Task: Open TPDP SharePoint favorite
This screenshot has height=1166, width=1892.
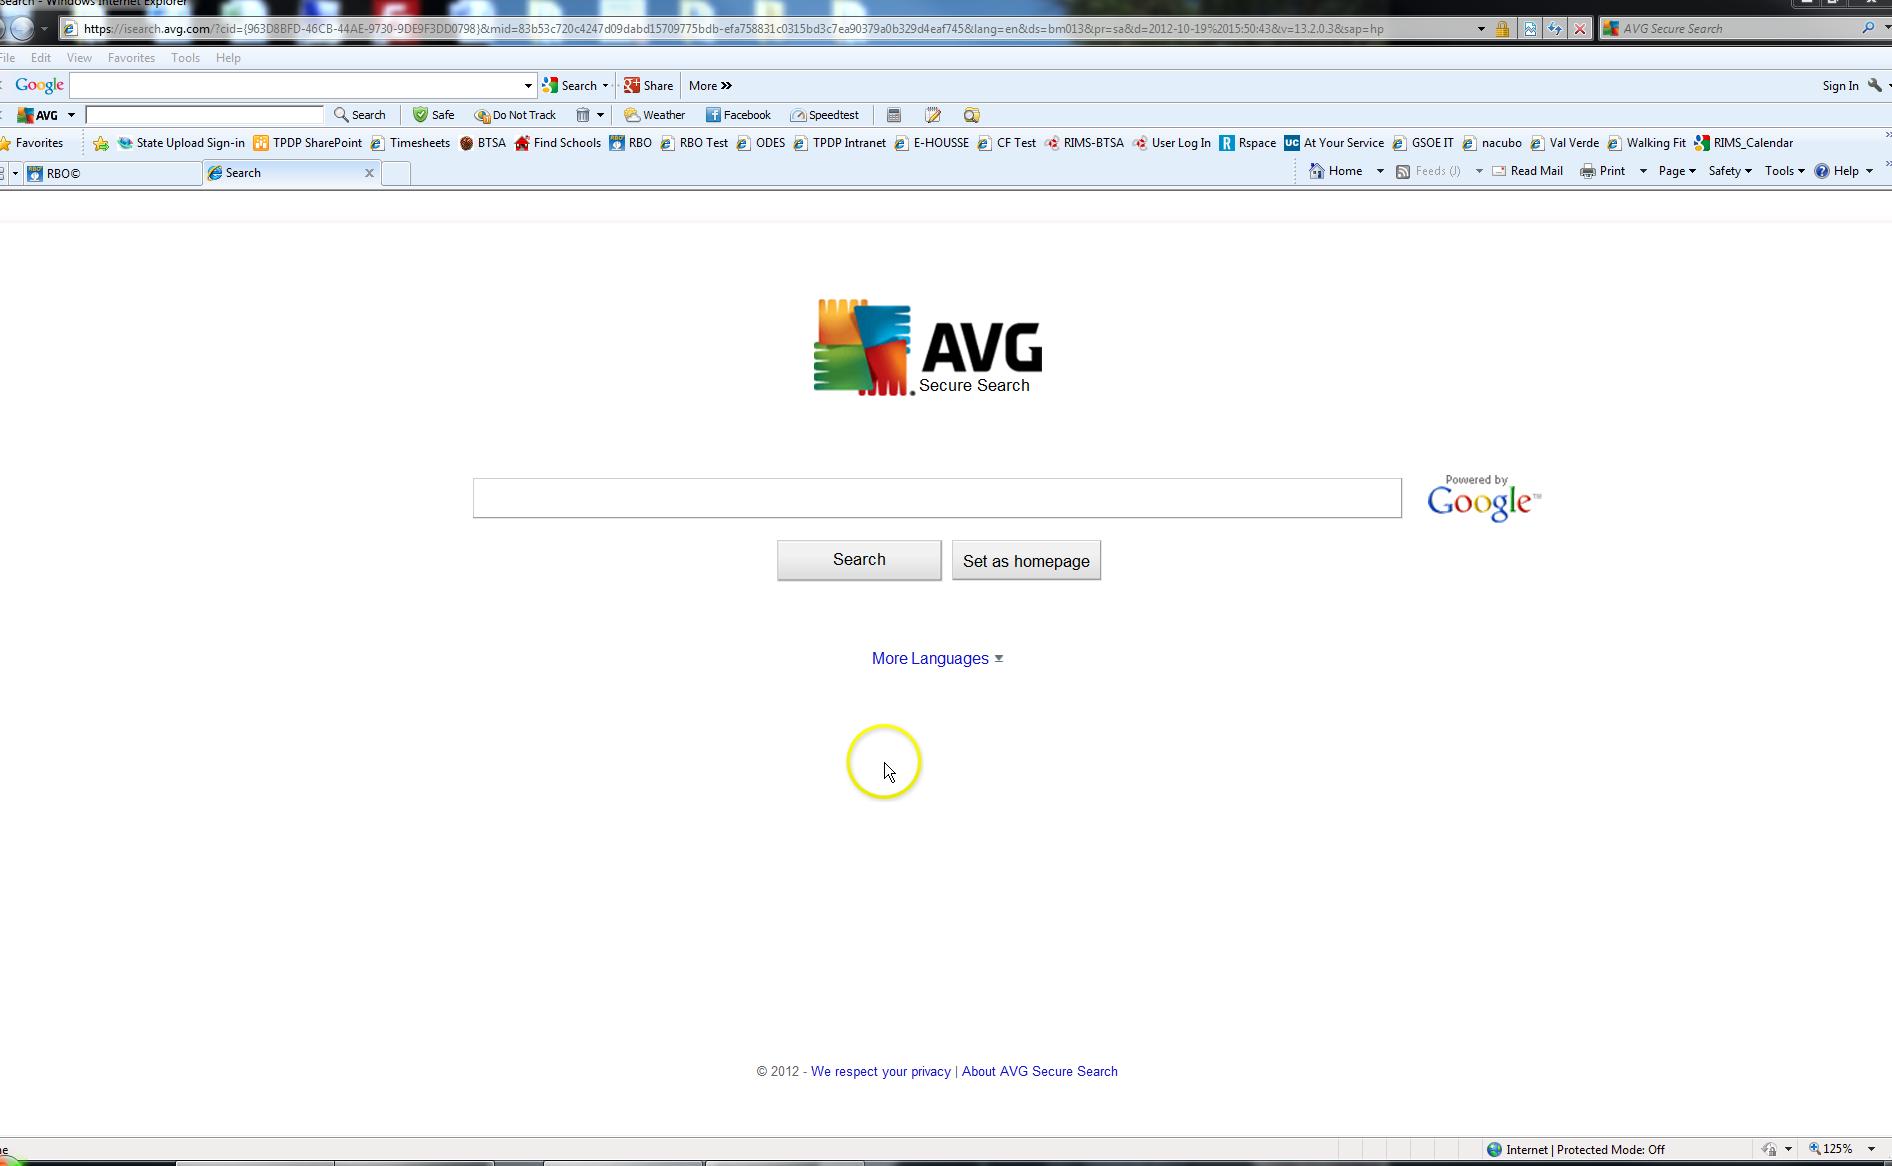Action: 308,143
